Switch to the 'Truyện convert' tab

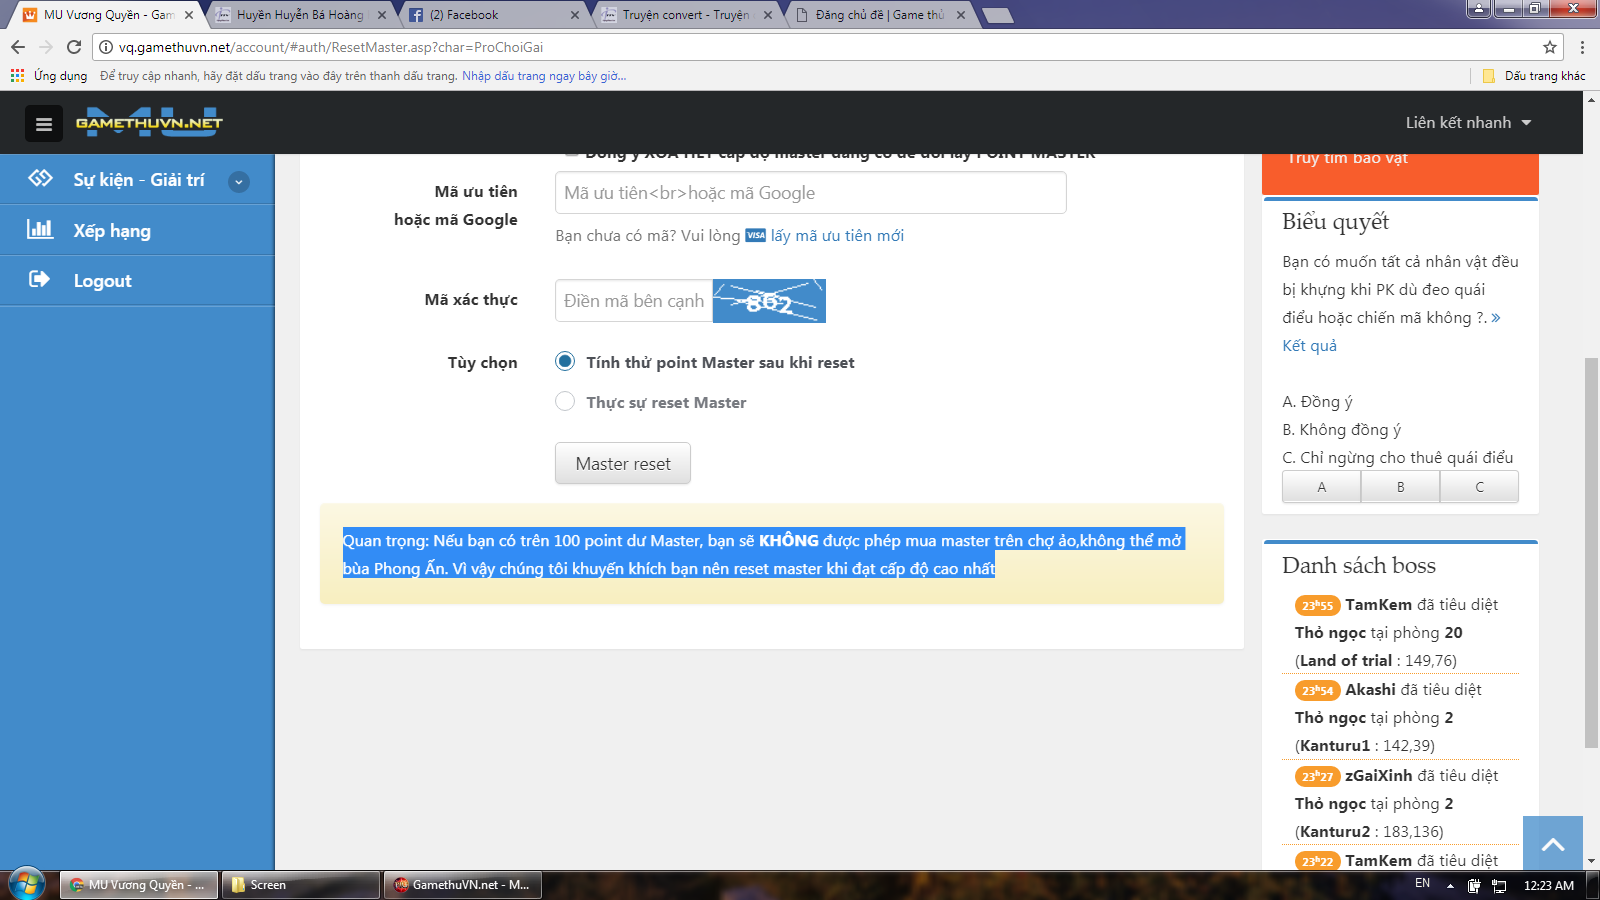click(x=685, y=15)
